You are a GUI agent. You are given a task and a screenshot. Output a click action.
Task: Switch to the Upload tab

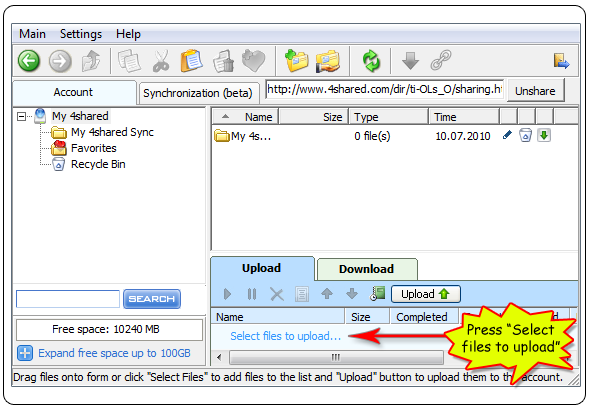click(x=262, y=268)
